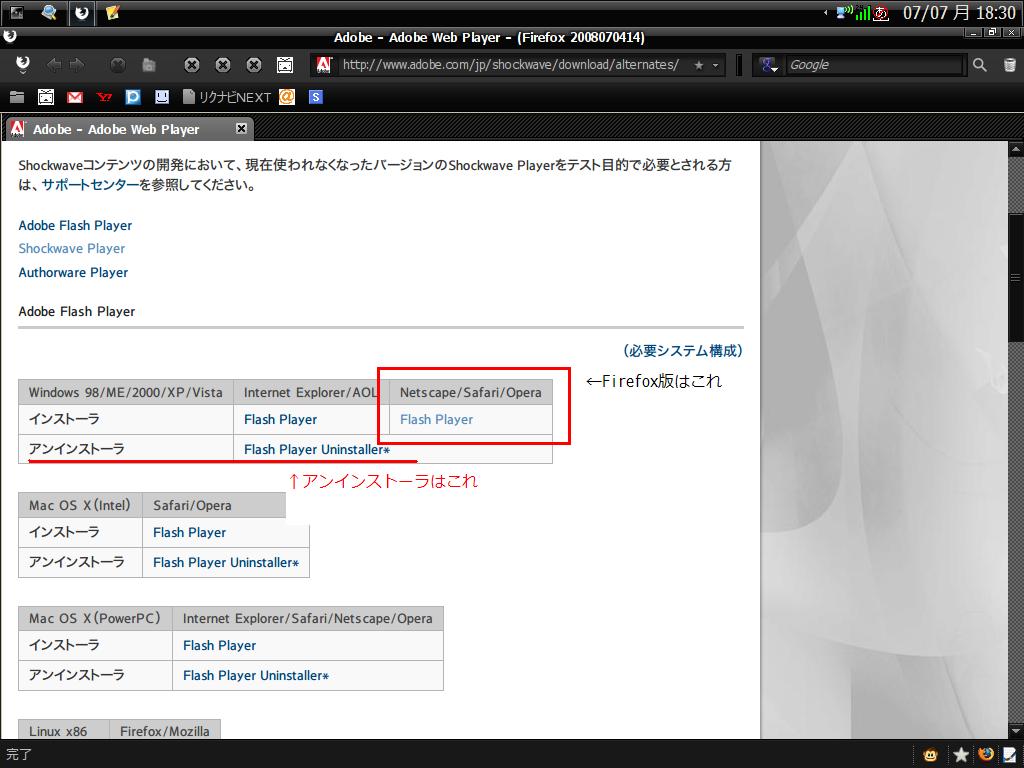This screenshot has width=1024, height=768.
Task: Open the Firefox menu button in navigation toolbar
Action: coord(22,65)
